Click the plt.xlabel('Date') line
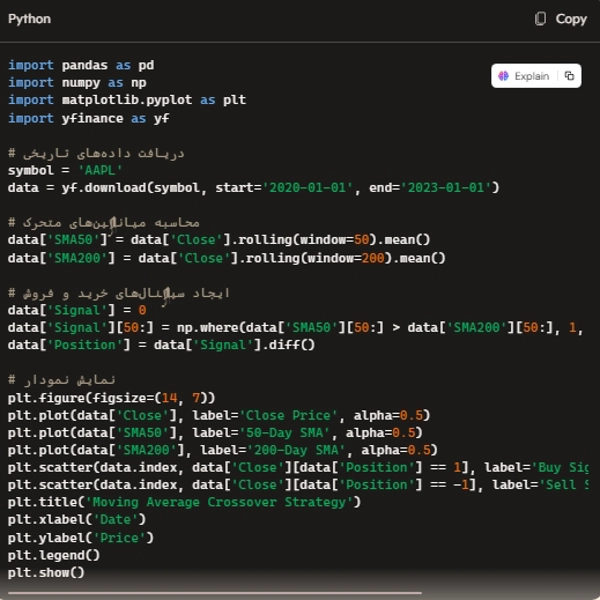 tap(76, 519)
